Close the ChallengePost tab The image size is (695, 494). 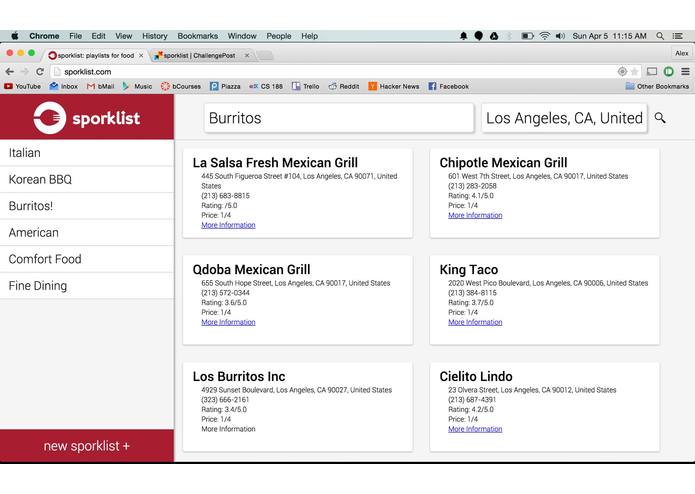click(x=247, y=55)
